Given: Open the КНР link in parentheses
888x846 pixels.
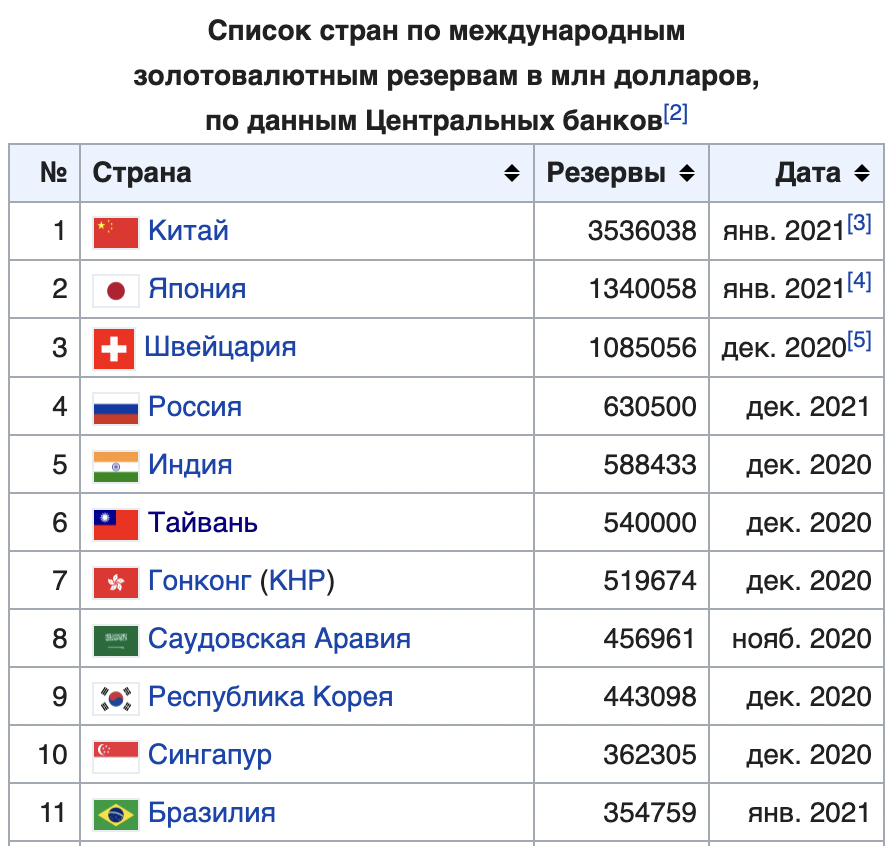Looking at the screenshot, I should coord(297,580).
